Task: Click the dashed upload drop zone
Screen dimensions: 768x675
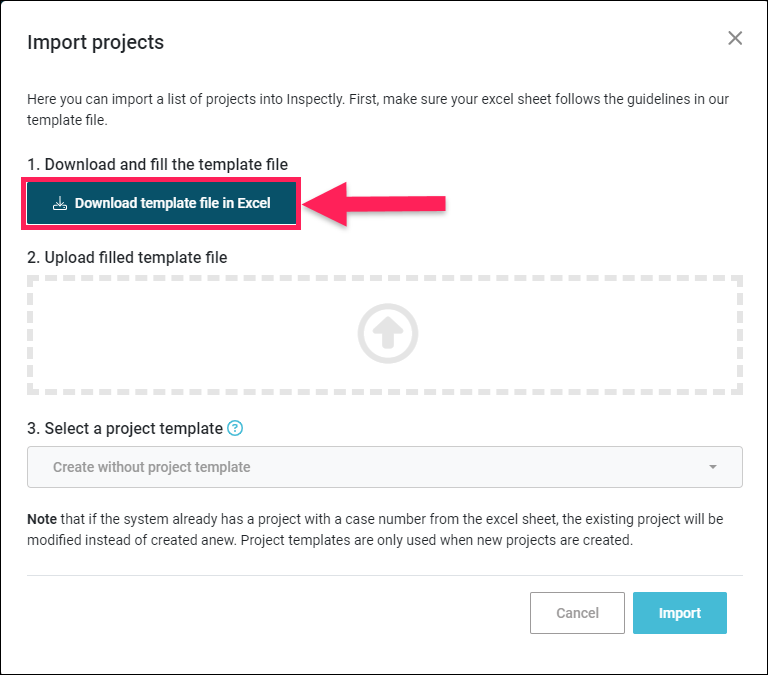Action: tap(384, 335)
